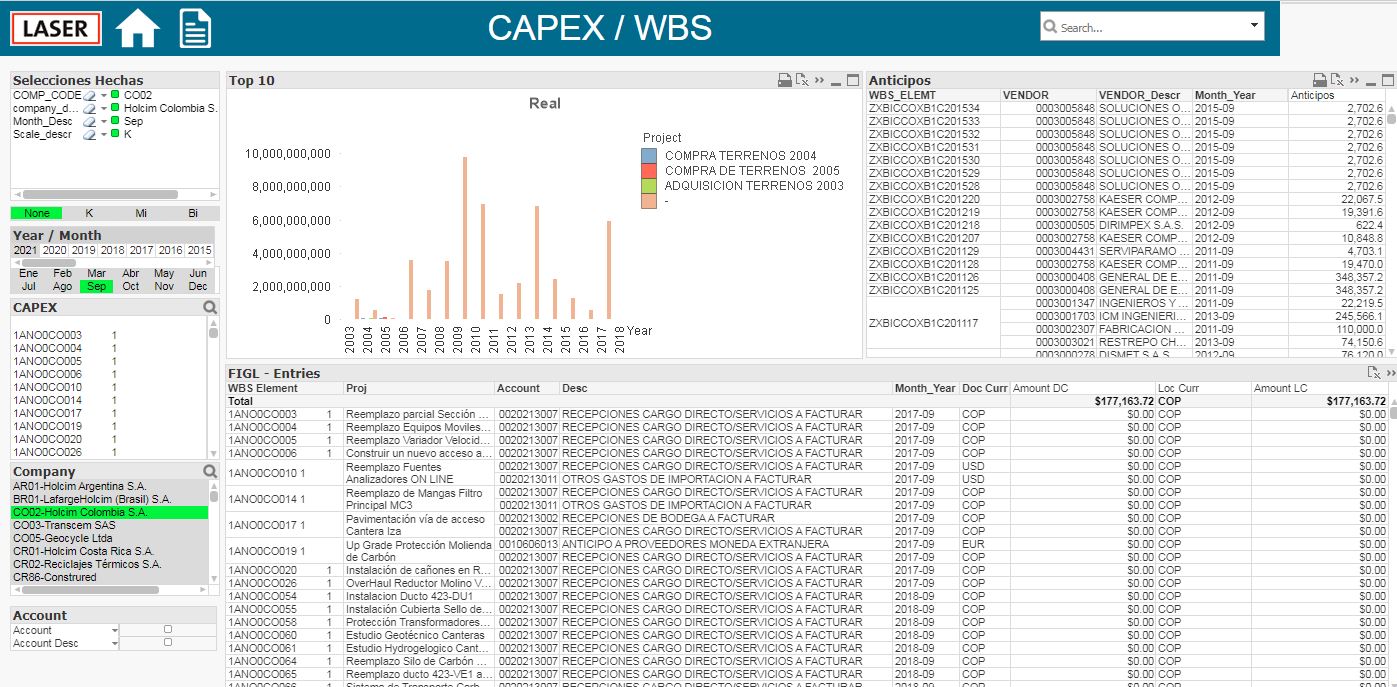Clear the COMP_CODE selection with eraser

click(x=89, y=95)
